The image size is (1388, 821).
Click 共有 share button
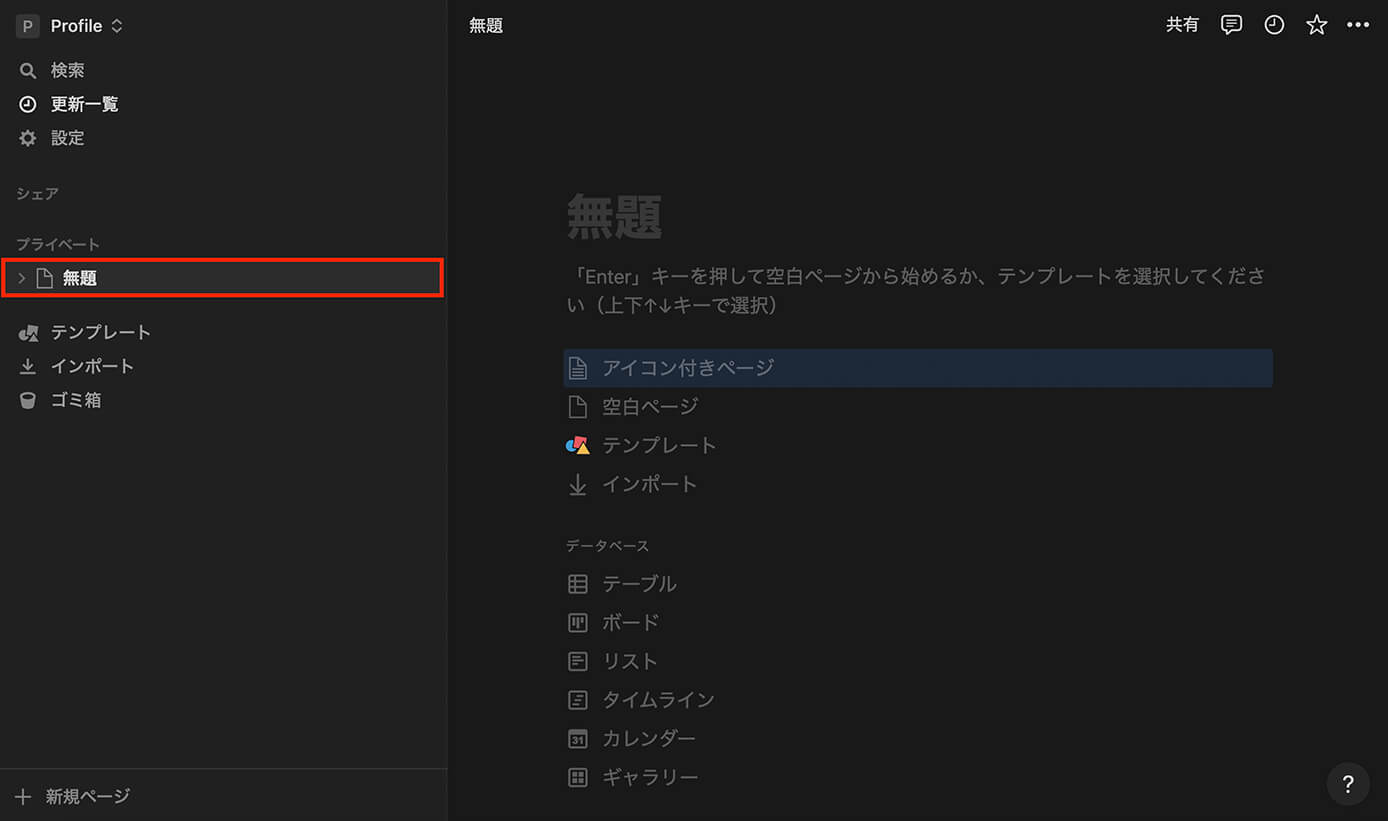pyautogui.click(x=1182, y=25)
